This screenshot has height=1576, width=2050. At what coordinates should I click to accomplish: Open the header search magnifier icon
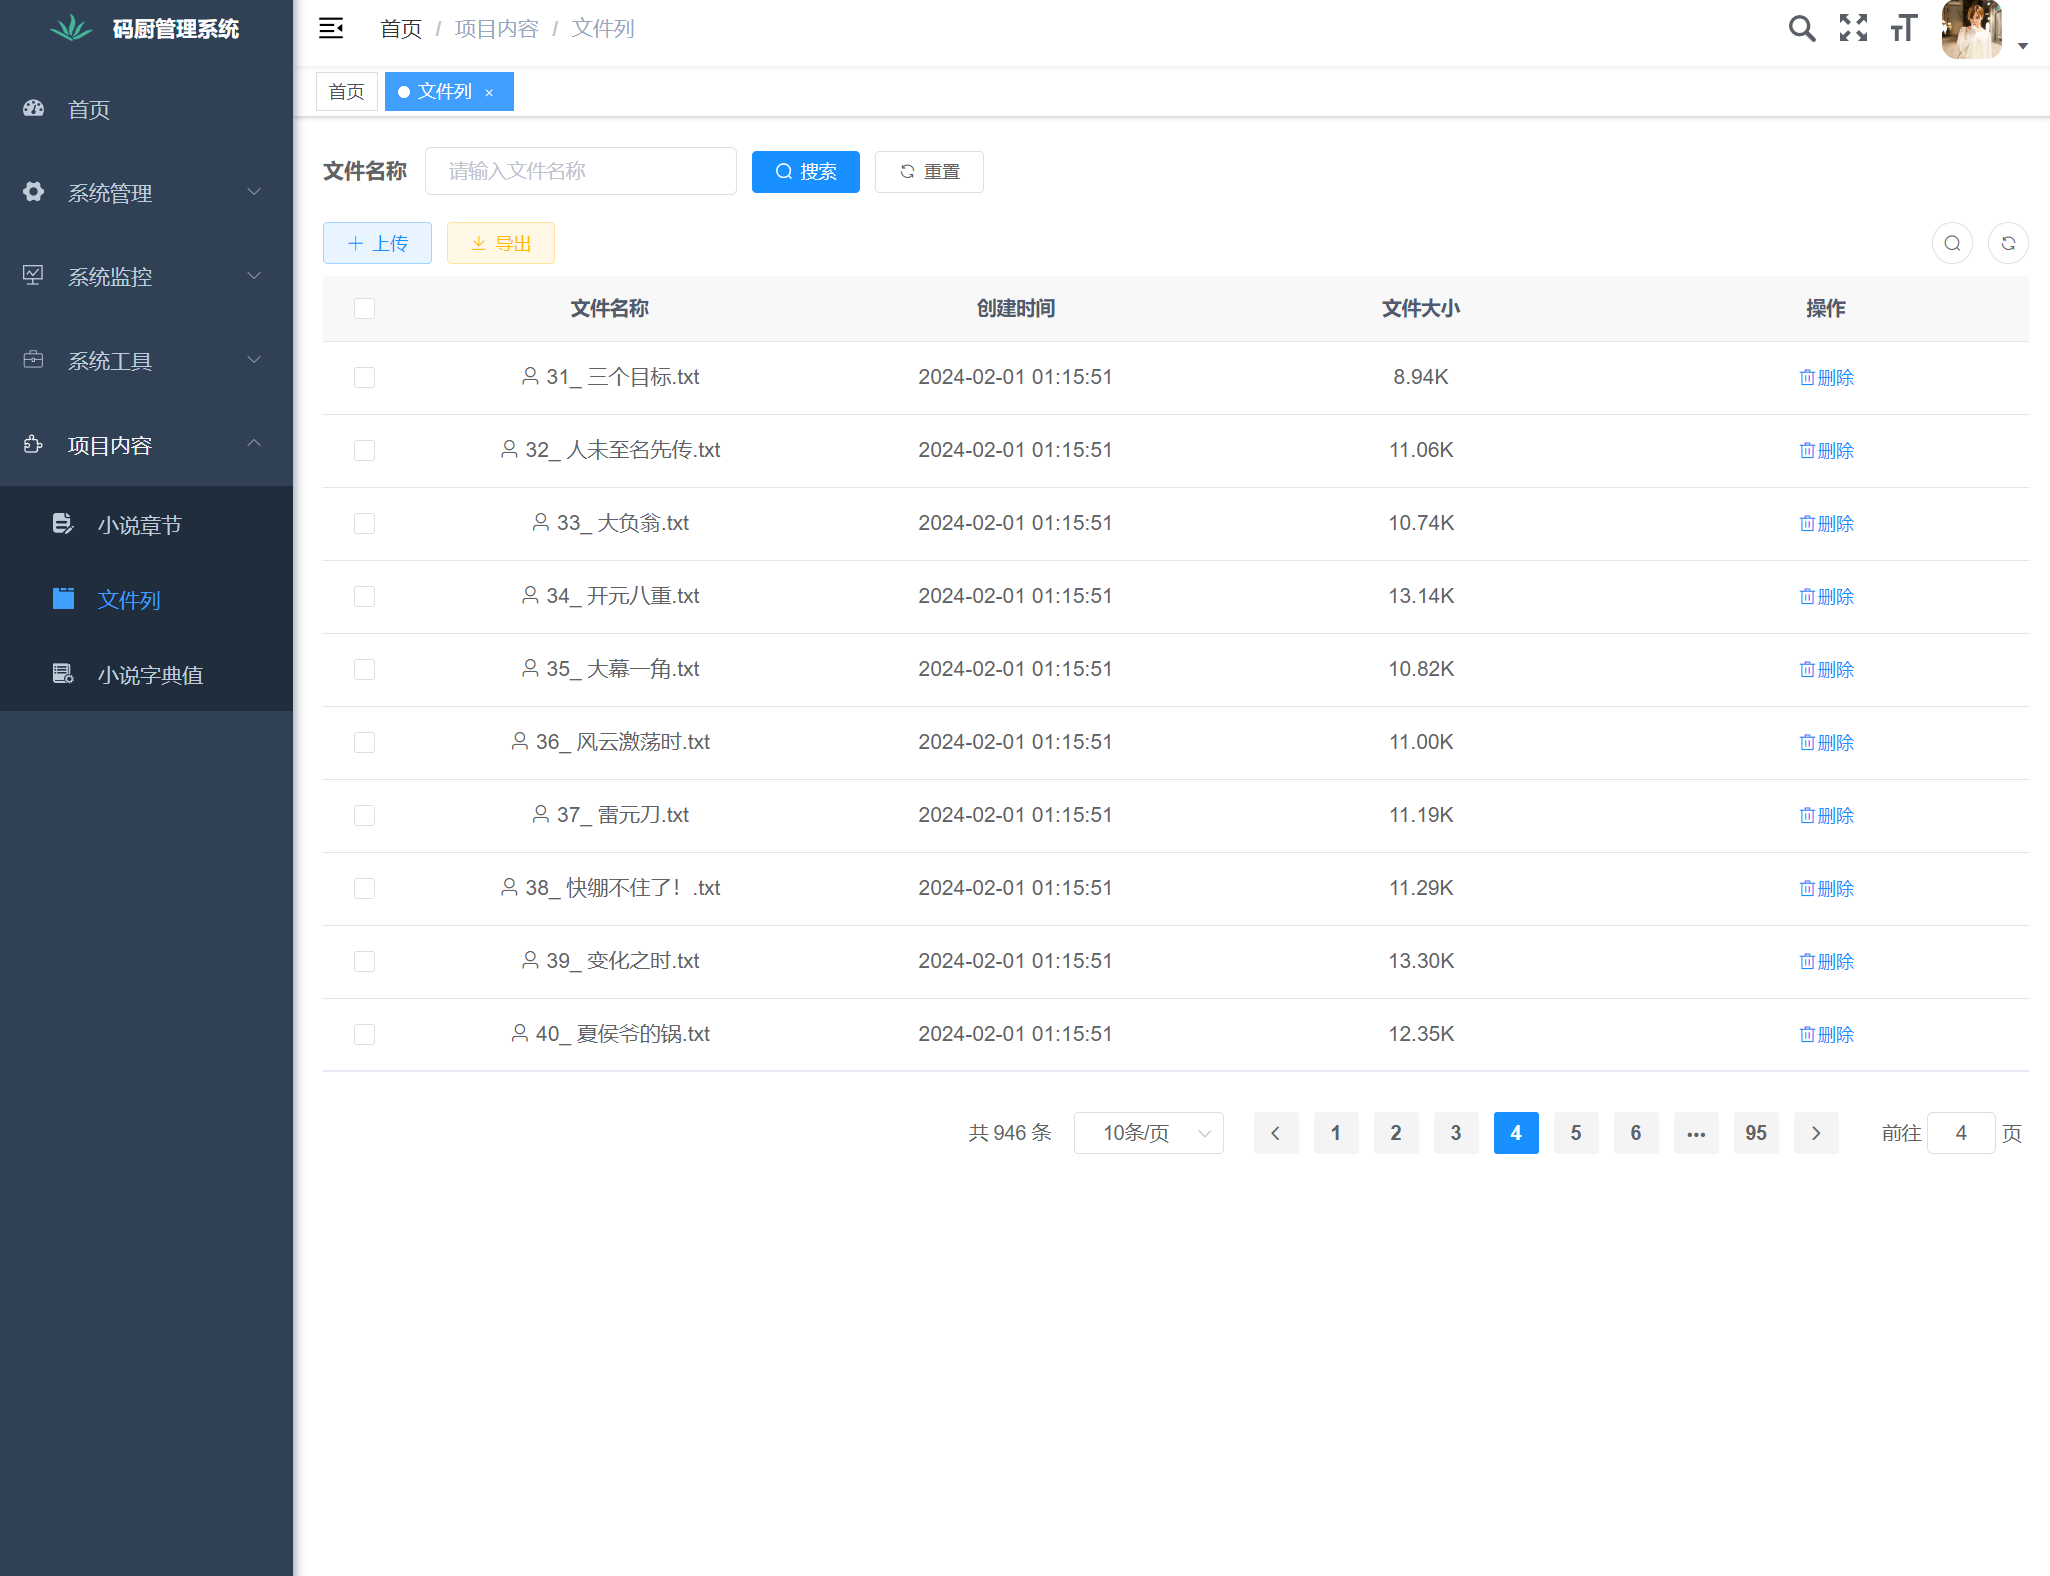pyautogui.click(x=1802, y=28)
